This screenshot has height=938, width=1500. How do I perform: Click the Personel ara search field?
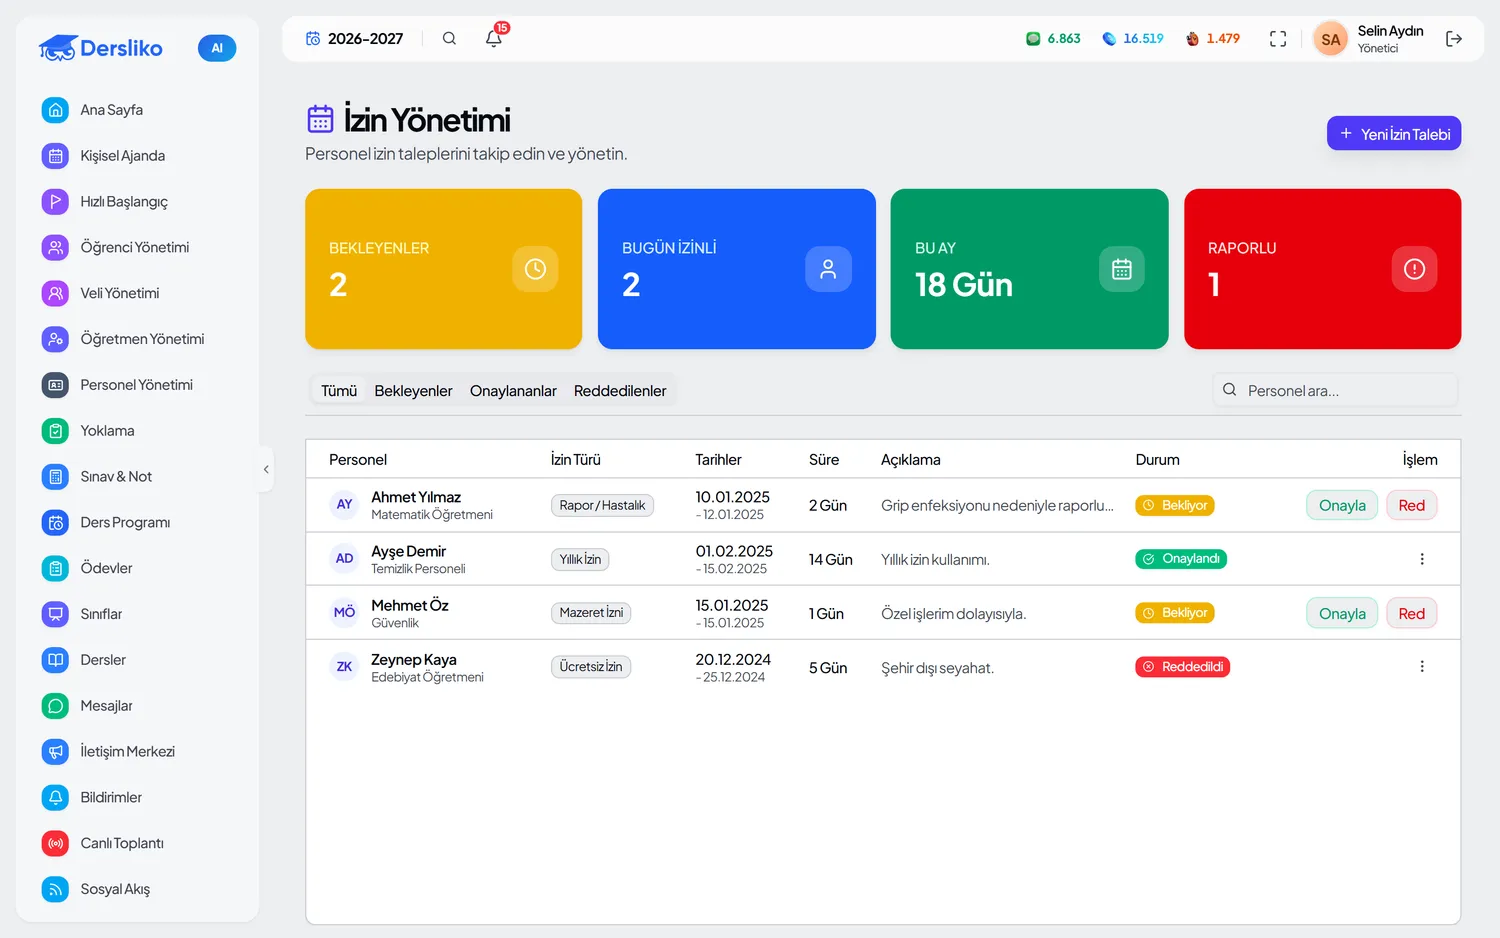pyautogui.click(x=1335, y=391)
